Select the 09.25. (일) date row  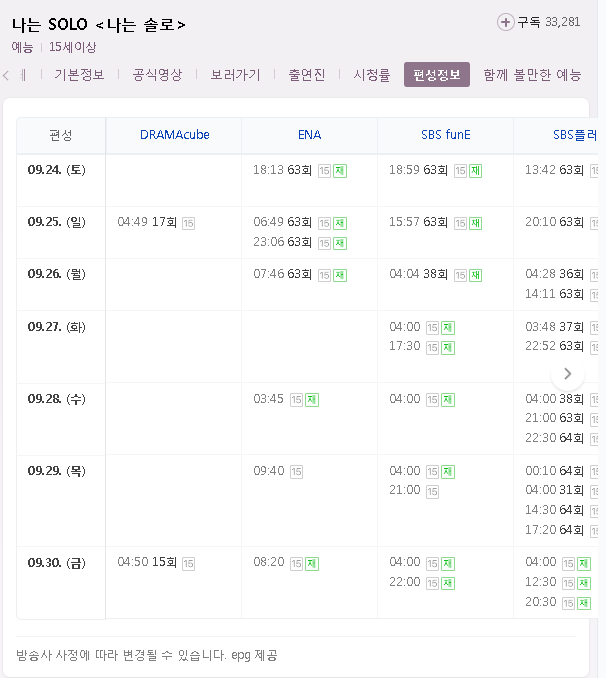[57, 222]
